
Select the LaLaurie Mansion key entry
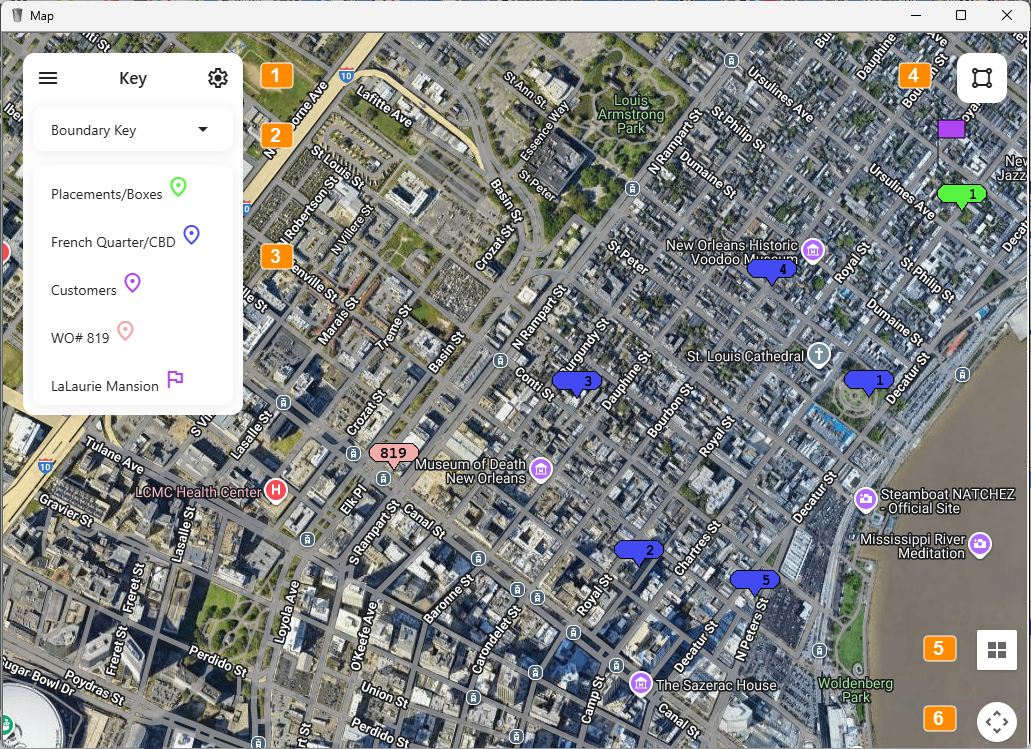pos(105,386)
